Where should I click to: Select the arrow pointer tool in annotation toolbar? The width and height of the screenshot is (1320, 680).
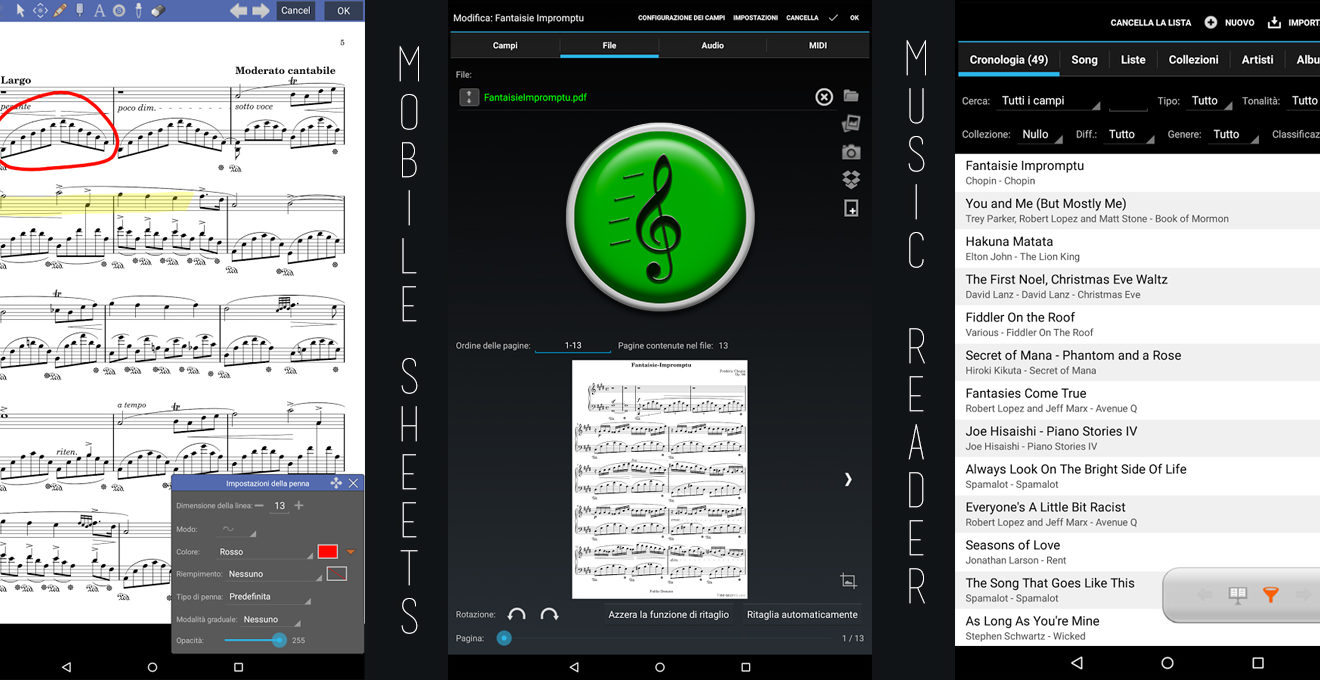click(x=20, y=11)
